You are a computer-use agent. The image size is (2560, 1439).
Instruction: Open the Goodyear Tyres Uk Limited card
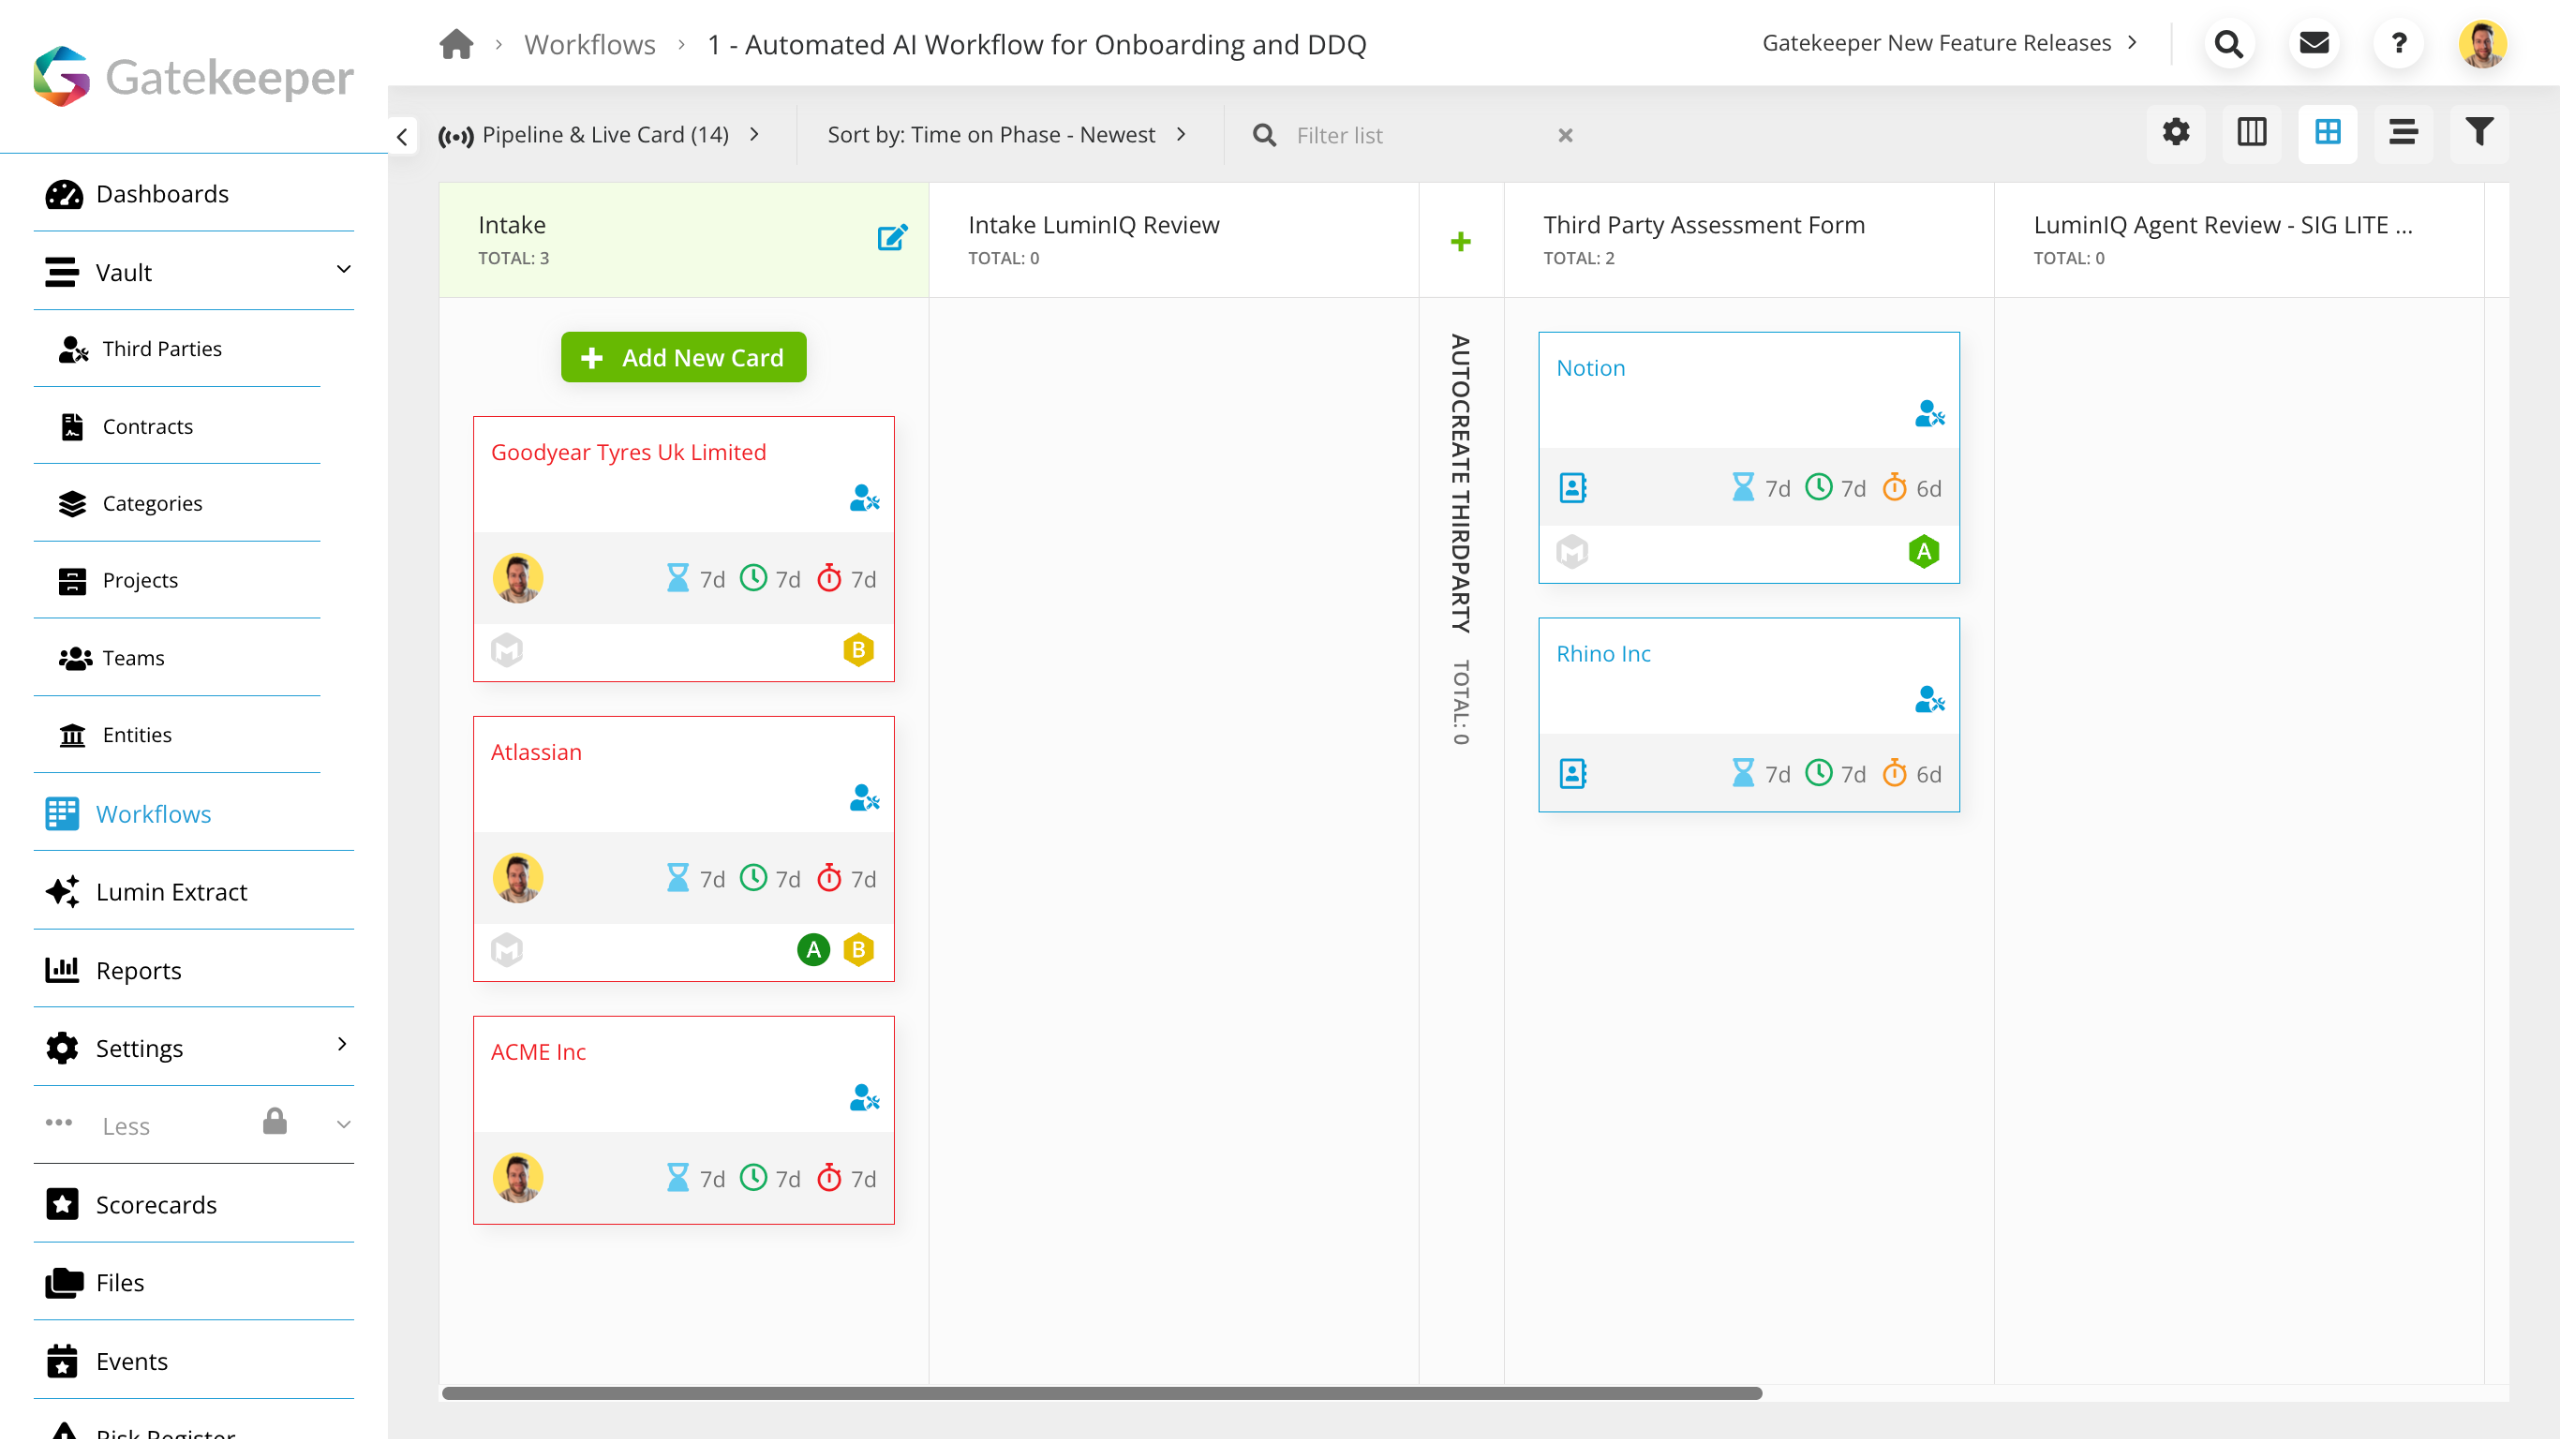click(x=628, y=452)
